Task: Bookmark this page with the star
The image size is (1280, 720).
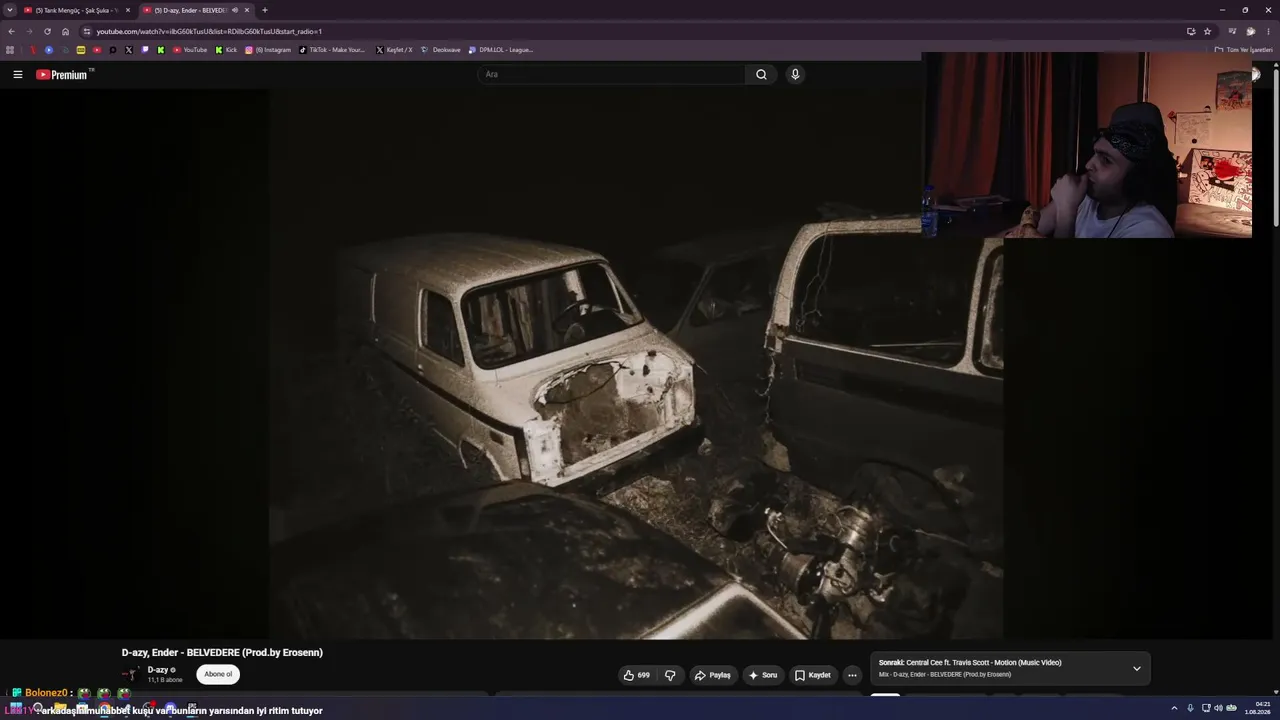Action: pos(1207,31)
